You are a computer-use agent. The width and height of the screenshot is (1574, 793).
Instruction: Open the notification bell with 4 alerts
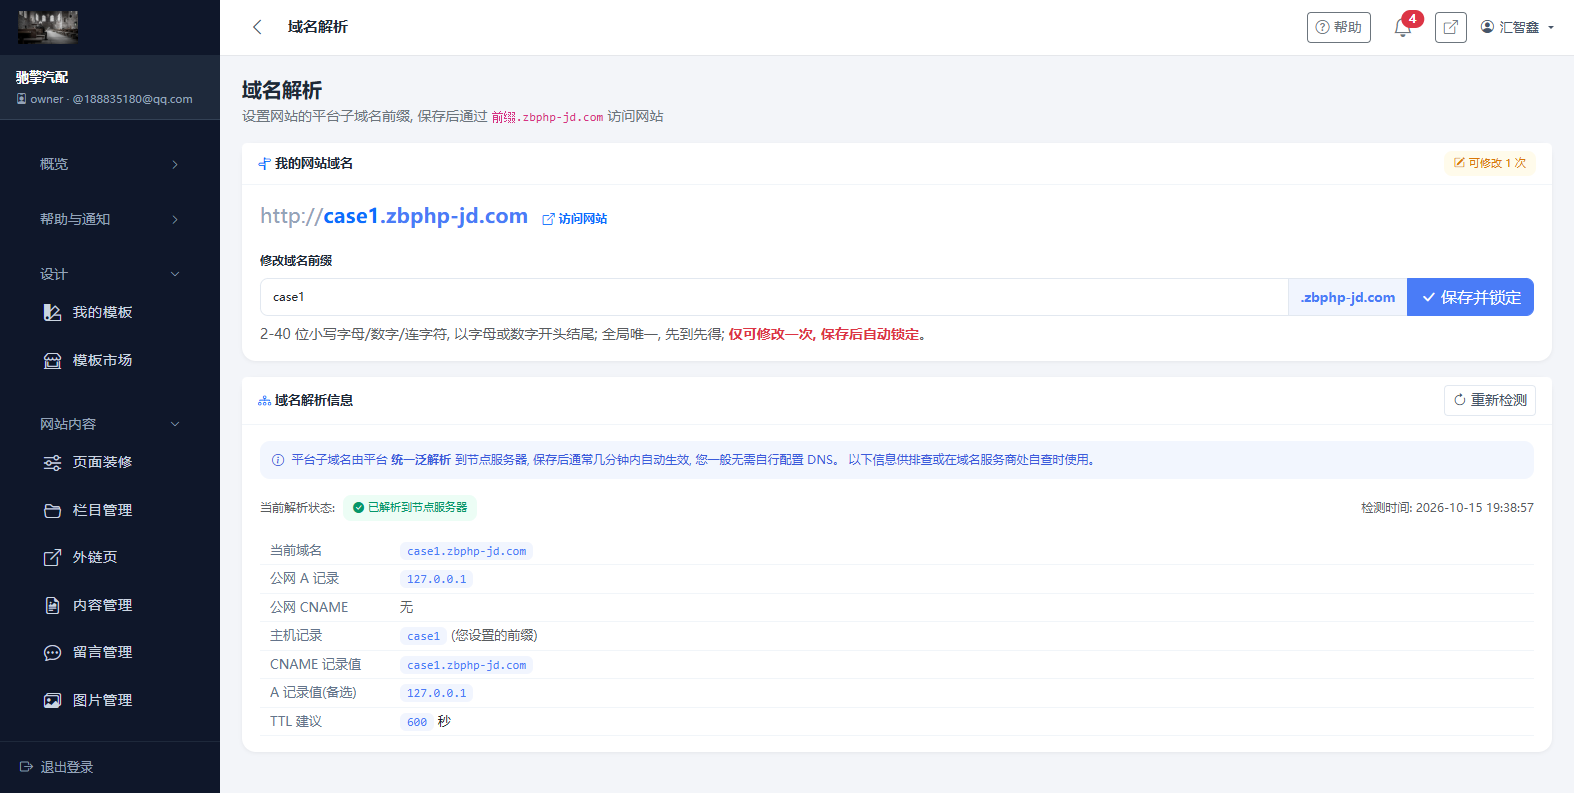[x=1403, y=27]
